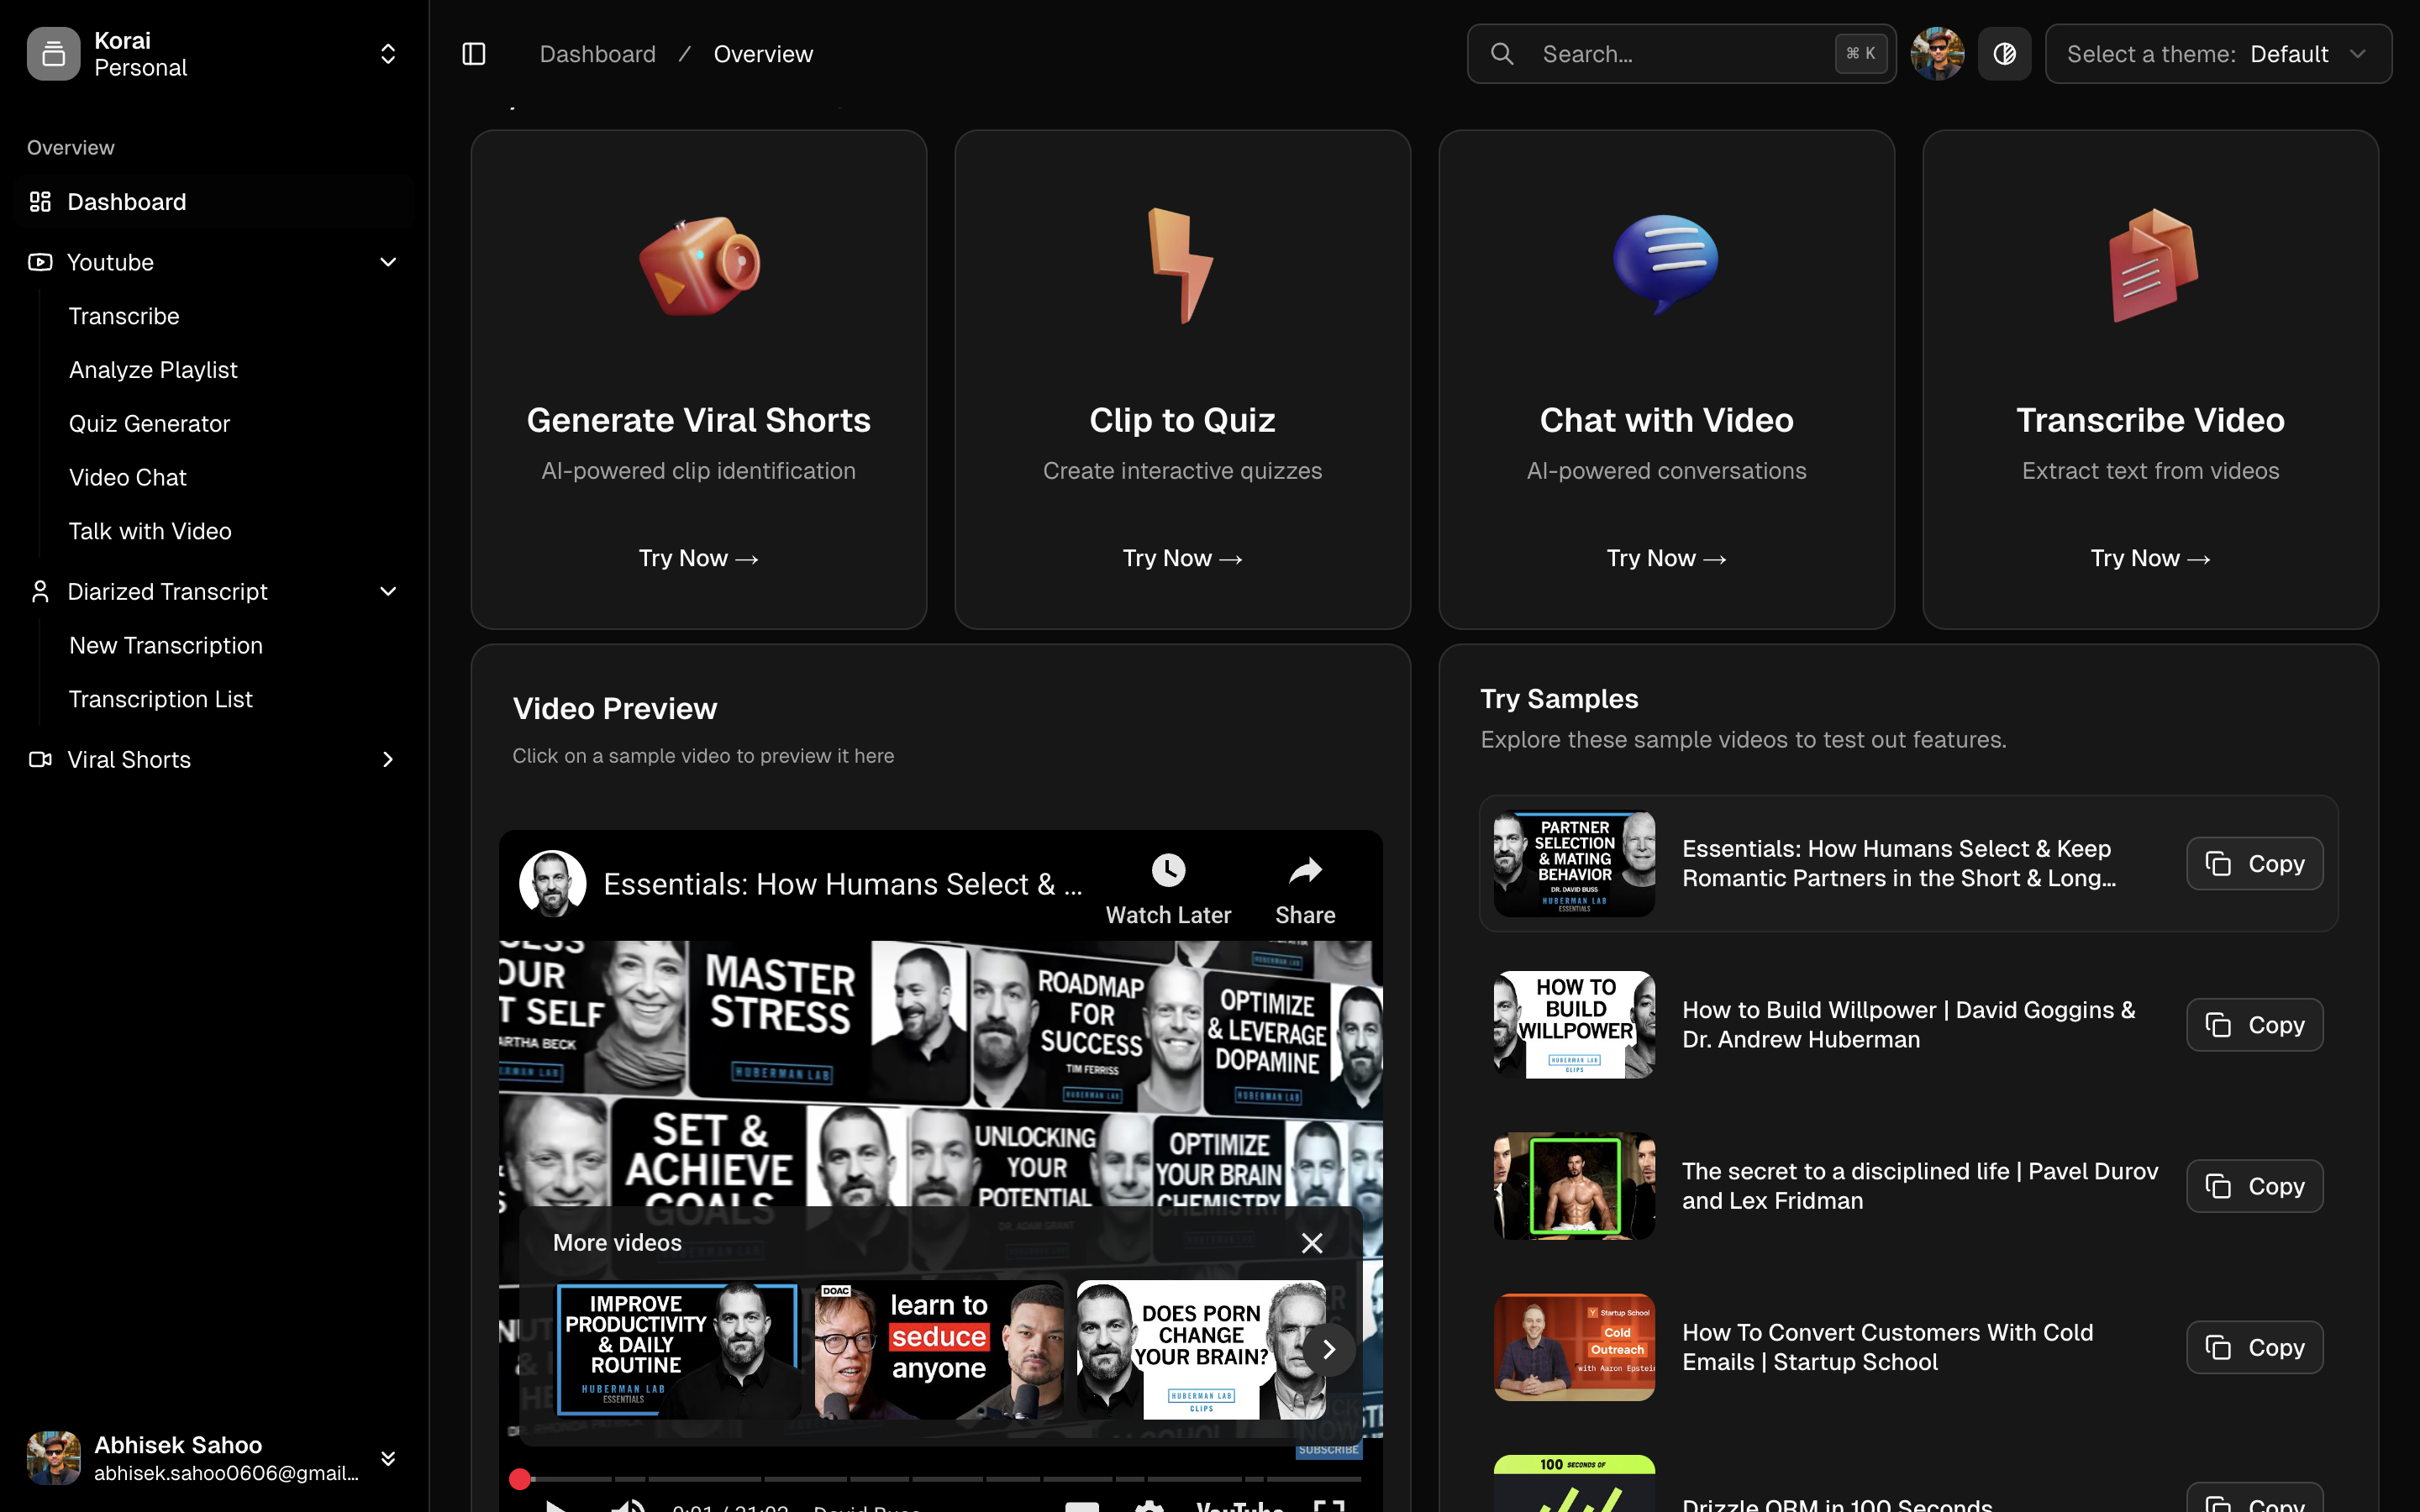This screenshot has width=2420, height=1512.
Task: Open Quiz Generator in sidebar
Action: [x=149, y=424]
